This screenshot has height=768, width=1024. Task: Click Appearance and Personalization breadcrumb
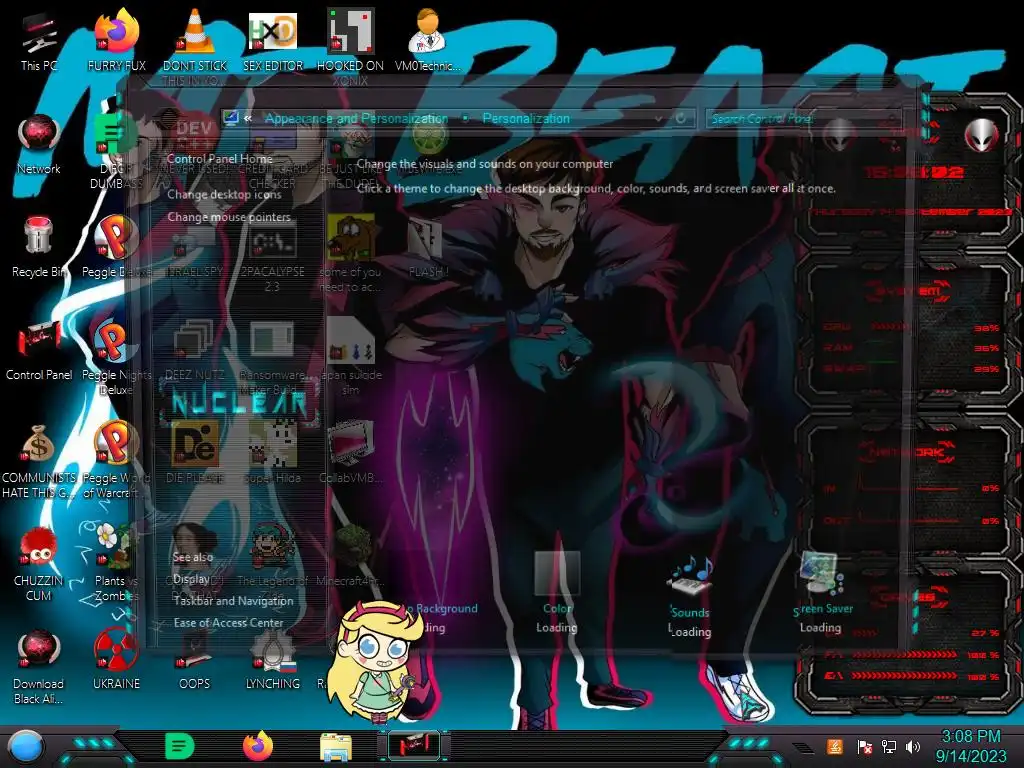(356, 118)
